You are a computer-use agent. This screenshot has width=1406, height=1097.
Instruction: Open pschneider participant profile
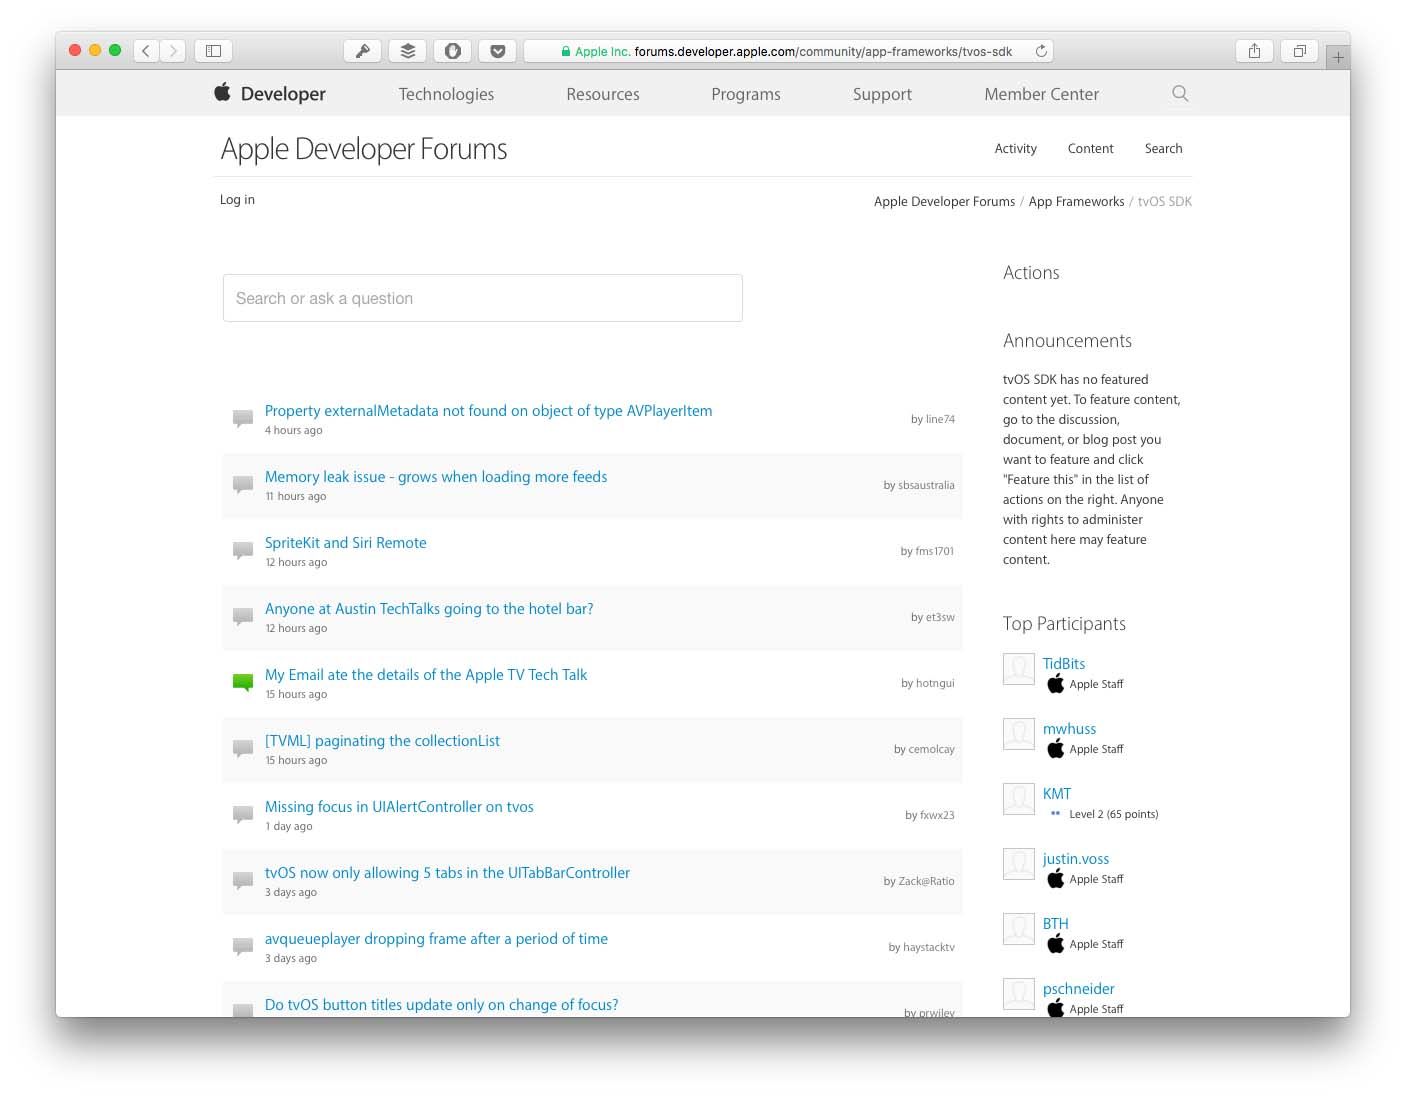[x=1078, y=989]
